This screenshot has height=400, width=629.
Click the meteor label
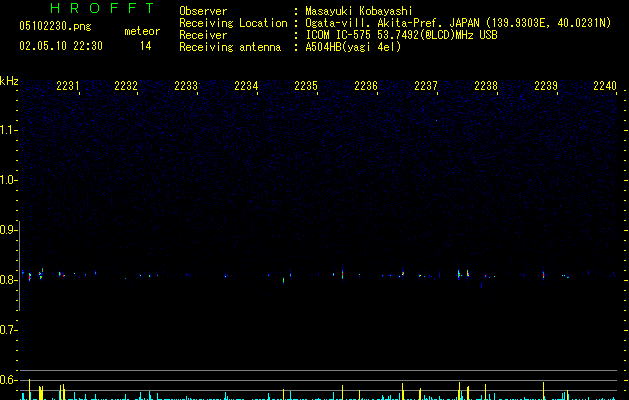[x=142, y=31]
